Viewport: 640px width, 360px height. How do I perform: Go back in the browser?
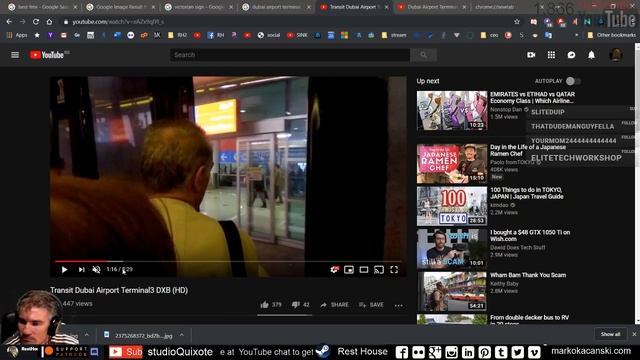pos(9,22)
